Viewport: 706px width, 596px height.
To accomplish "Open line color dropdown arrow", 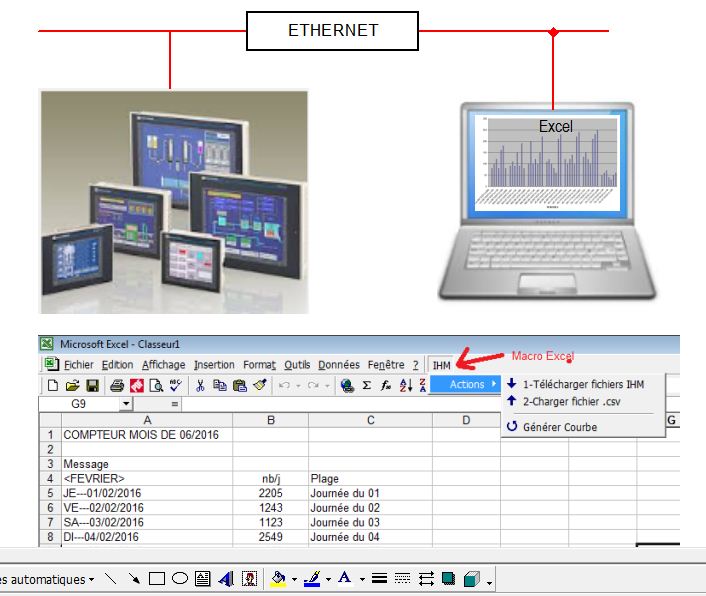I will (328, 579).
